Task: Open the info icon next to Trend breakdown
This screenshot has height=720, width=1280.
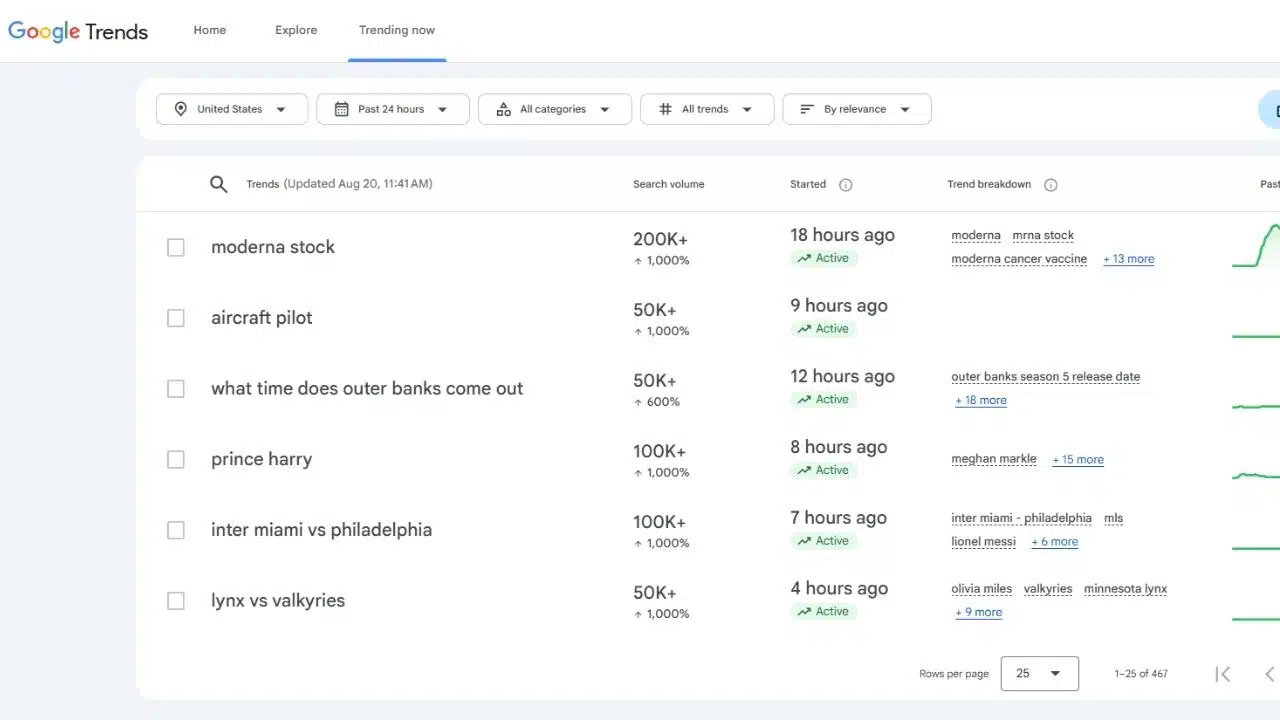Action: (x=1050, y=184)
